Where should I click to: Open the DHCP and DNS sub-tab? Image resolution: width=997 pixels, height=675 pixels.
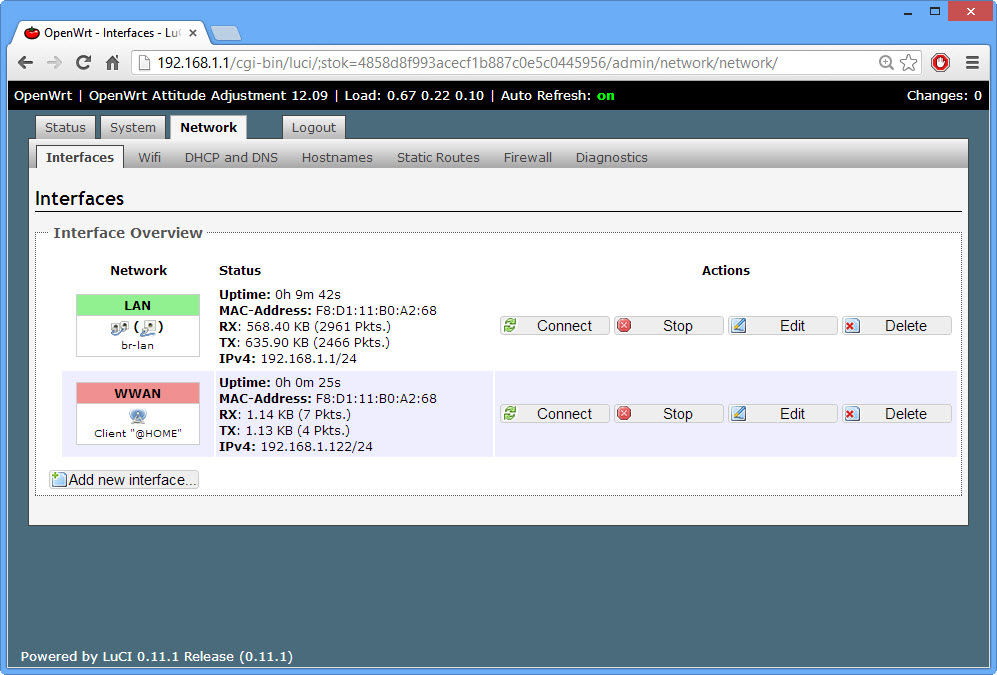(231, 157)
